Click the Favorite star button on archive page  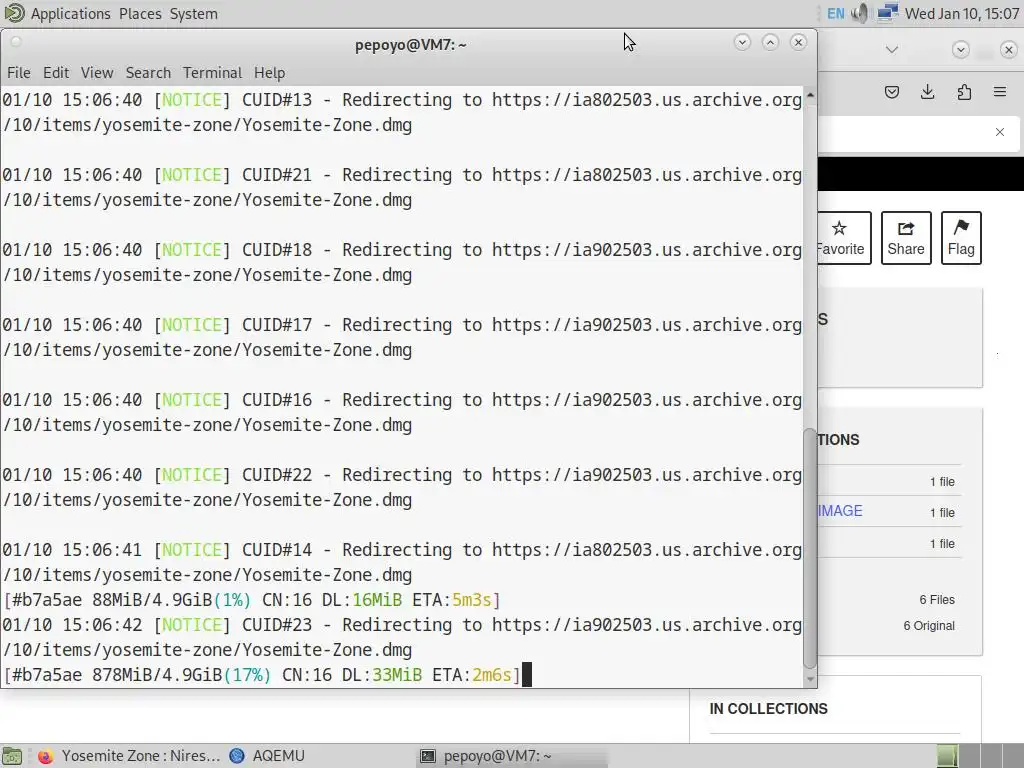[844, 238]
